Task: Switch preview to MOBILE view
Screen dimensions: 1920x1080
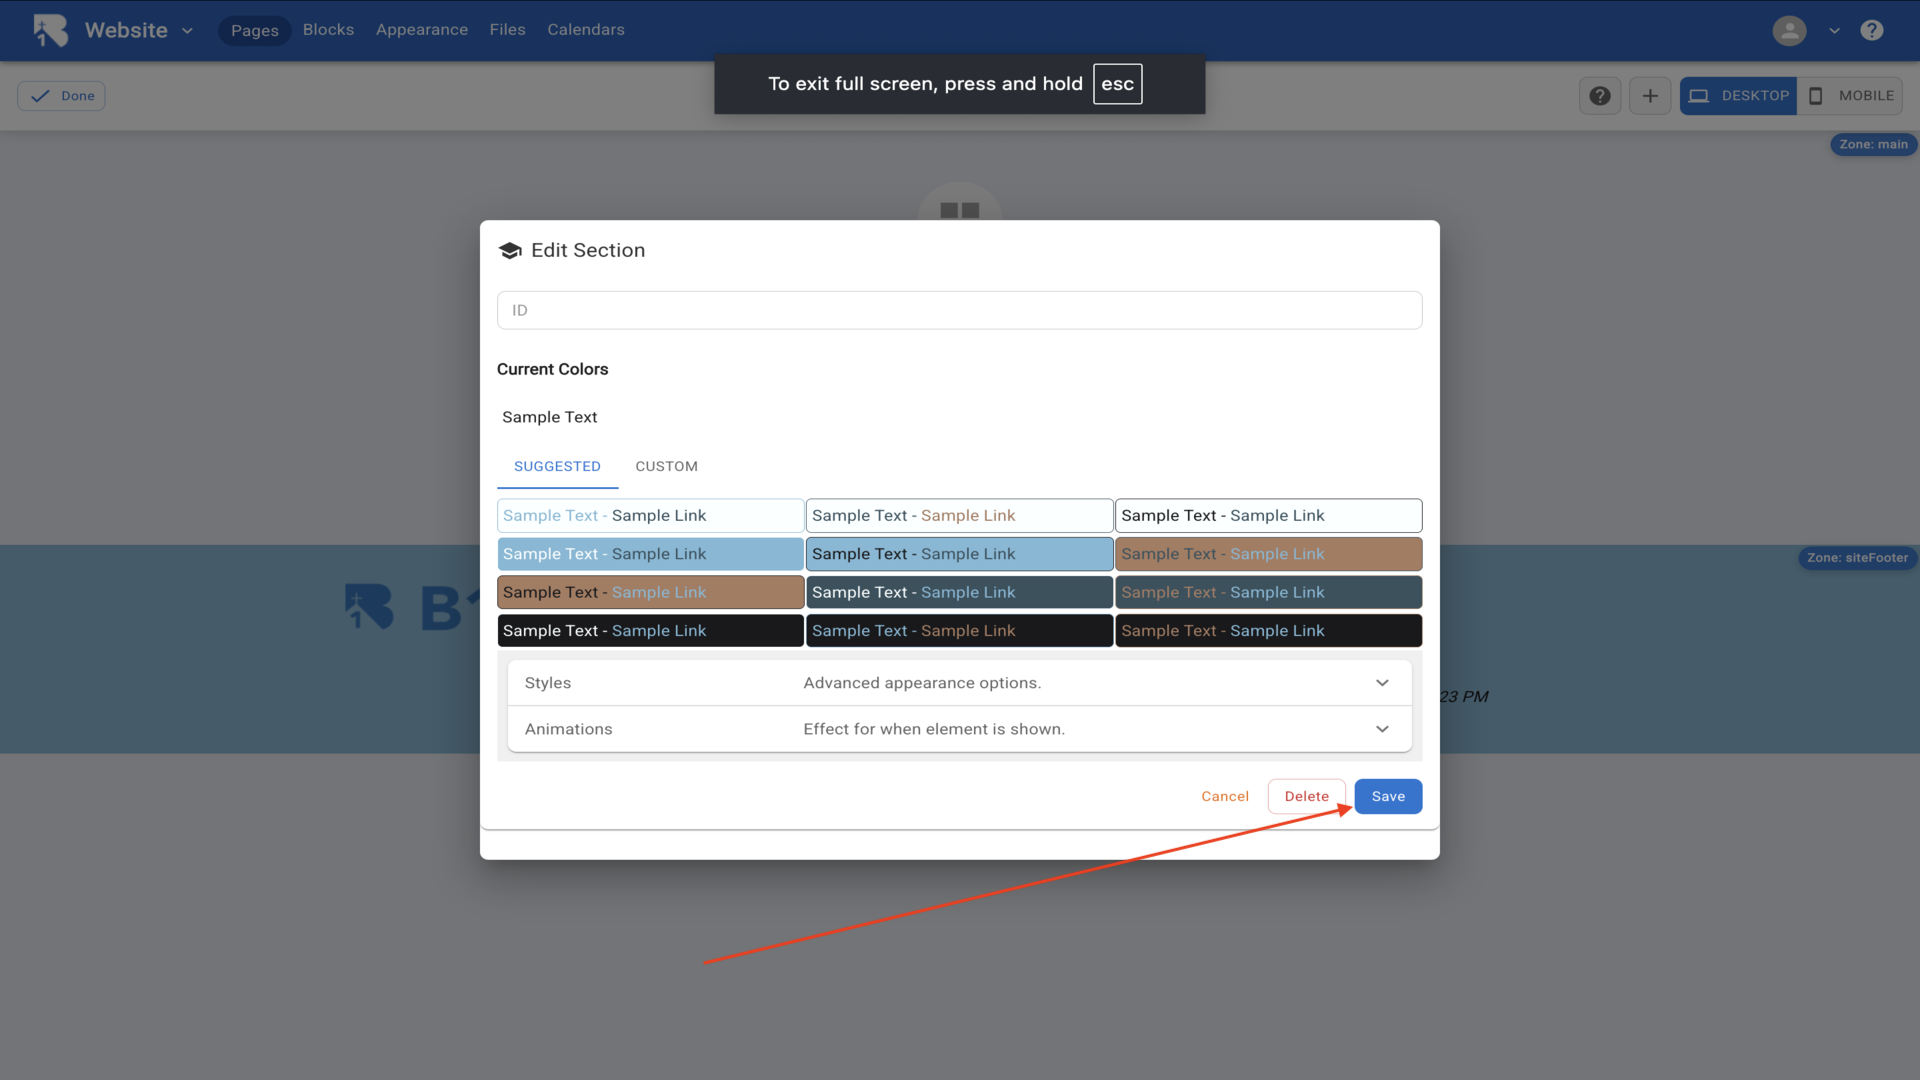Action: point(1851,96)
